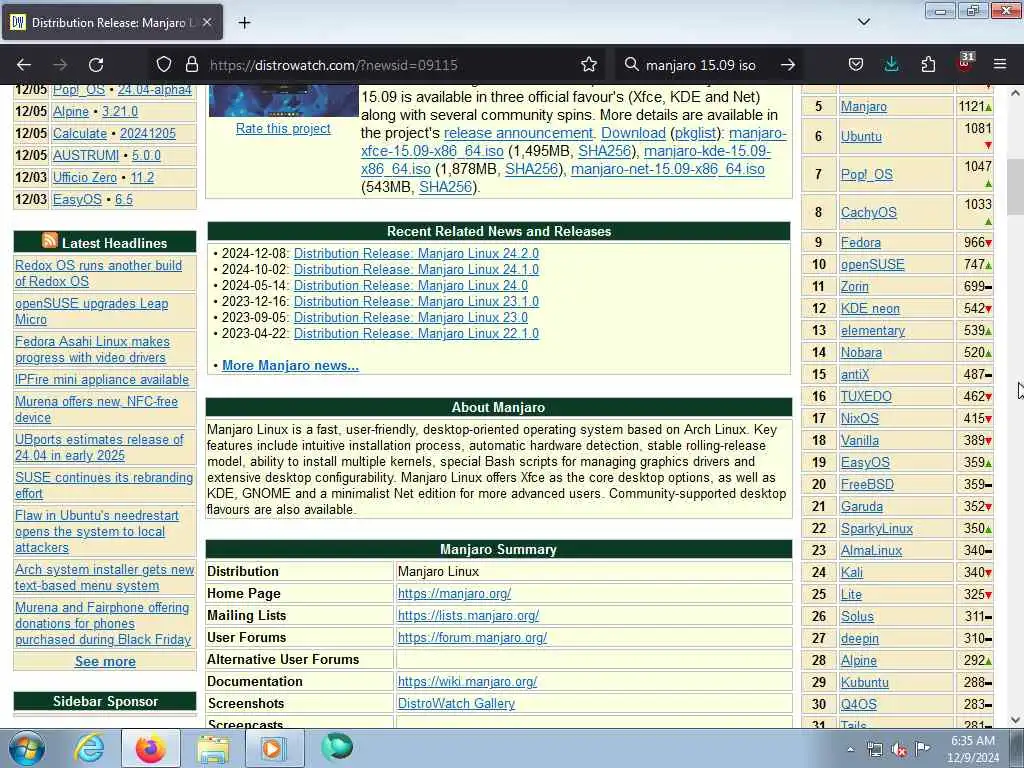The height and width of the screenshot is (768, 1024).
Task: Open the EasyOS 6.5 release link
Action: click(123, 199)
